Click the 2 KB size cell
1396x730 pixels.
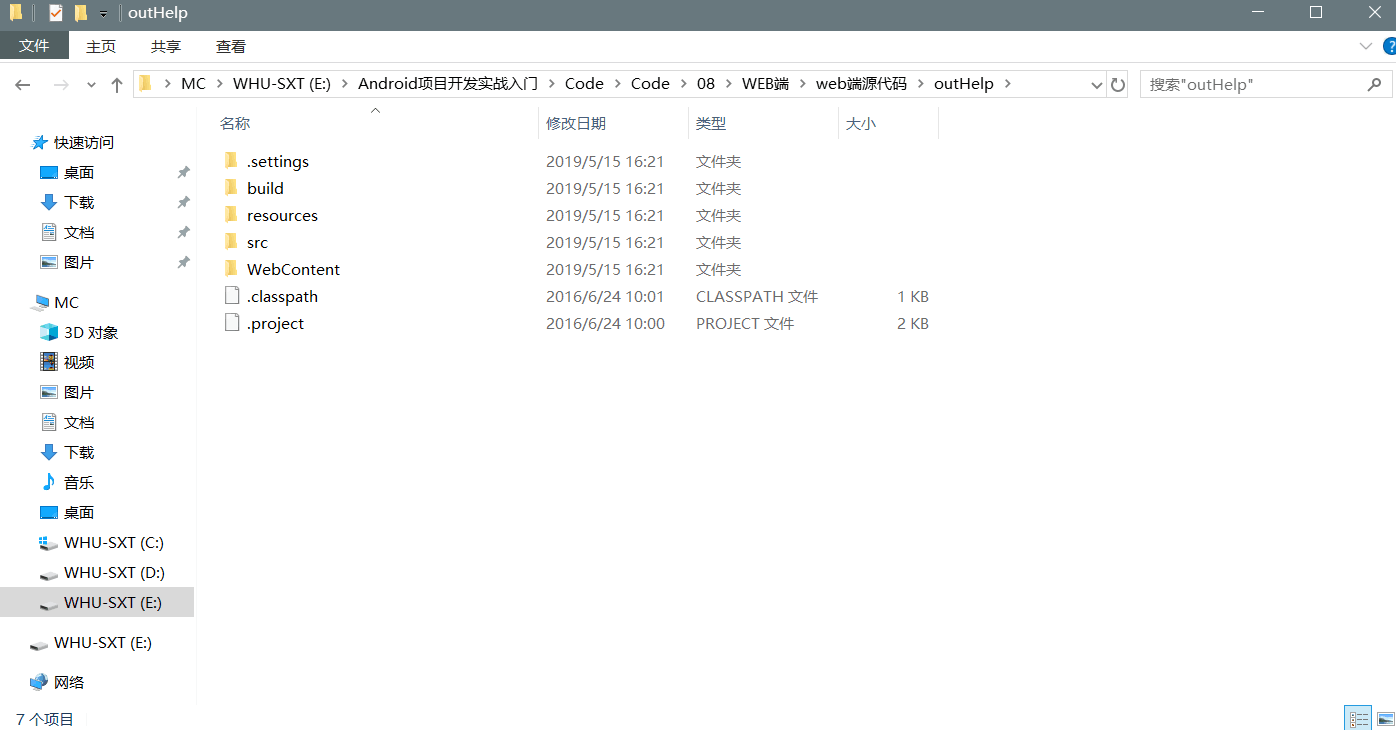(913, 323)
